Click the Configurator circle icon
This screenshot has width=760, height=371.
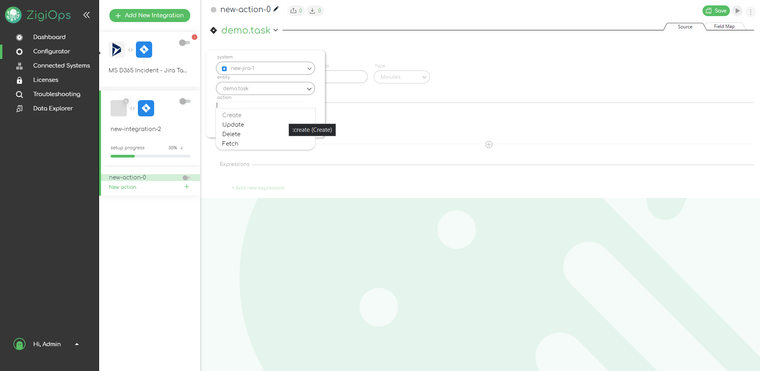pyautogui.click(x=19, y=51)
